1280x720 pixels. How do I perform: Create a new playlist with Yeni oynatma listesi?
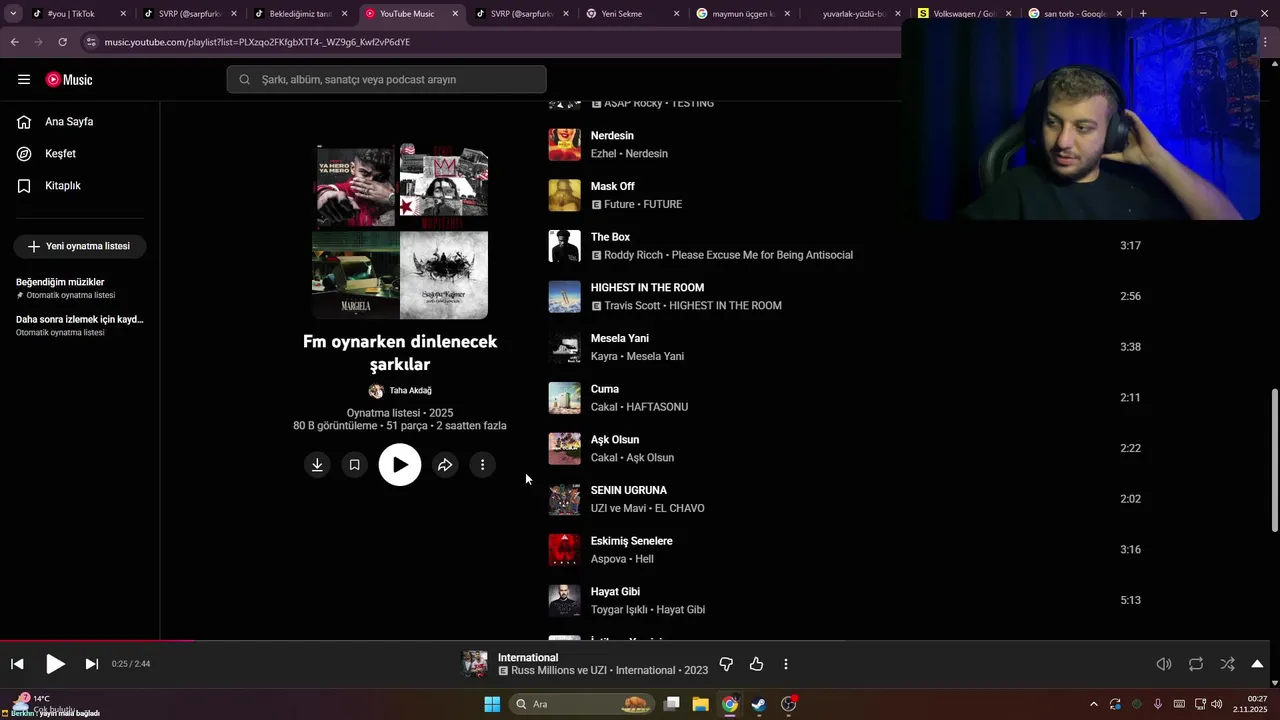[80, 246]
